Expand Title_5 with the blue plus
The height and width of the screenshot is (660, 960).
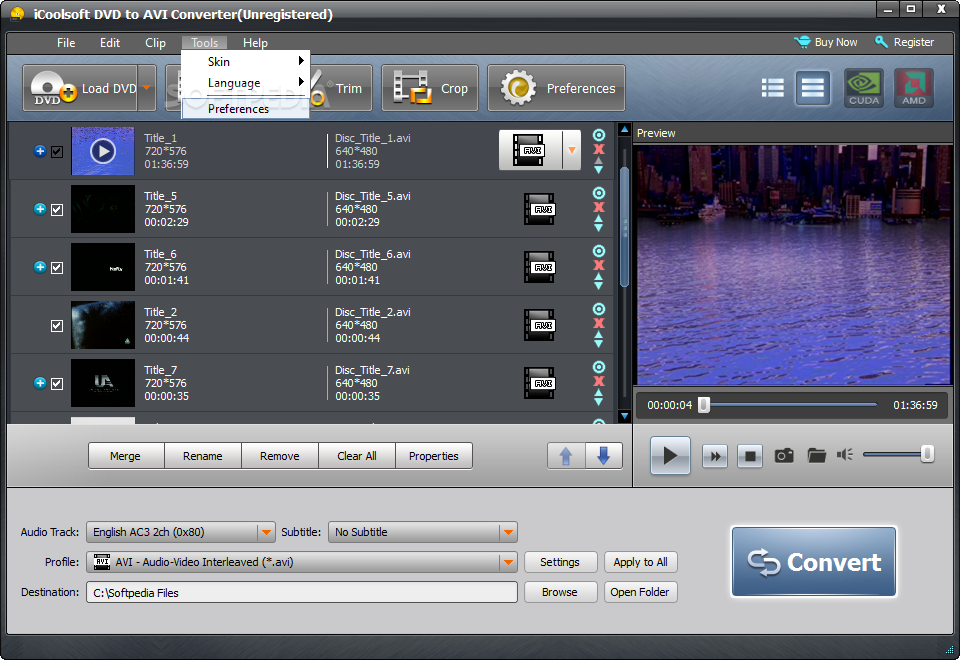click(40, 209)
